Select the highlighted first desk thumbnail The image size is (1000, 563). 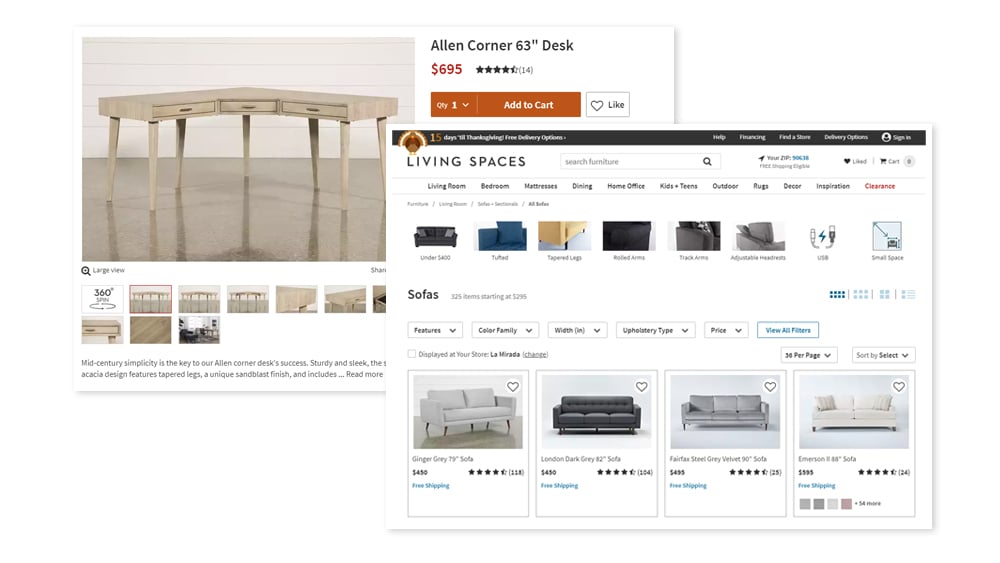(x=151, y=299)
